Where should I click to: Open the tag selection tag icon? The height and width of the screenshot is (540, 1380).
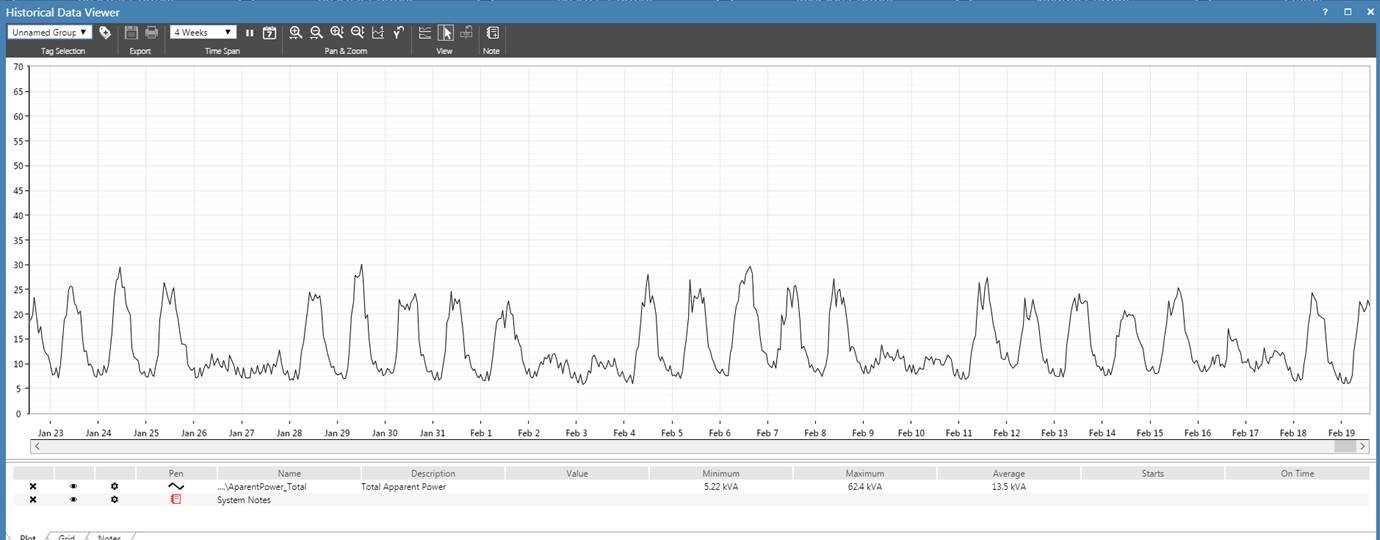point(105,33)
